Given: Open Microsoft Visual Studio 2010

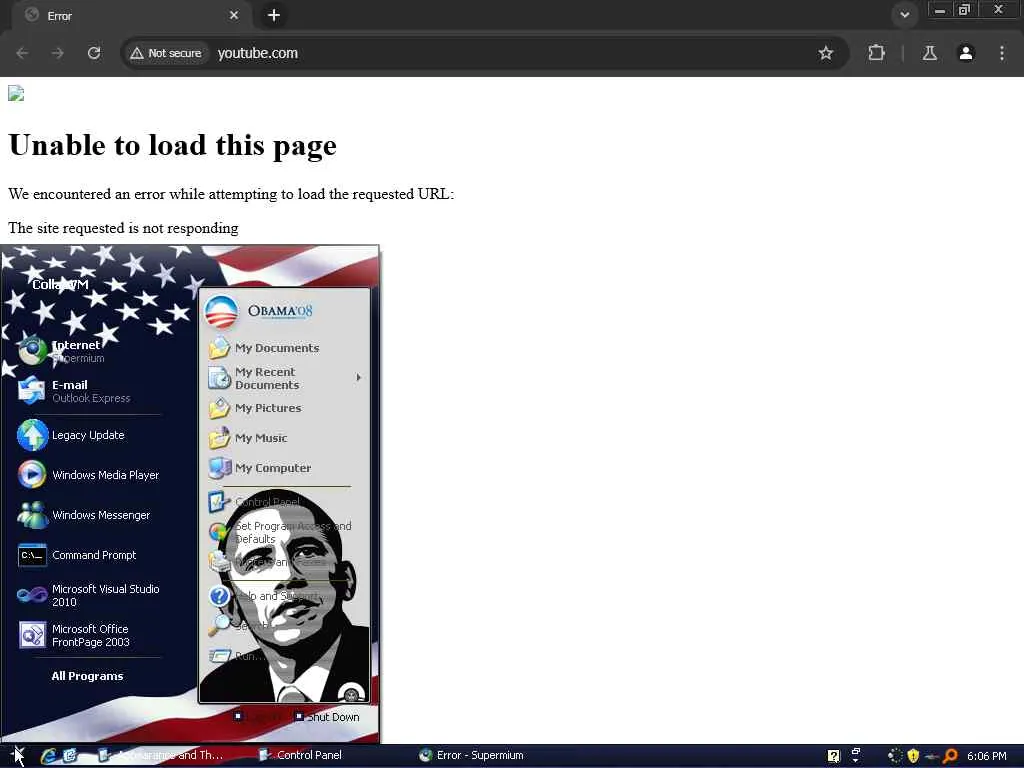Looking at the screenshot, I should pyautogui.click(x=88, y=595).
